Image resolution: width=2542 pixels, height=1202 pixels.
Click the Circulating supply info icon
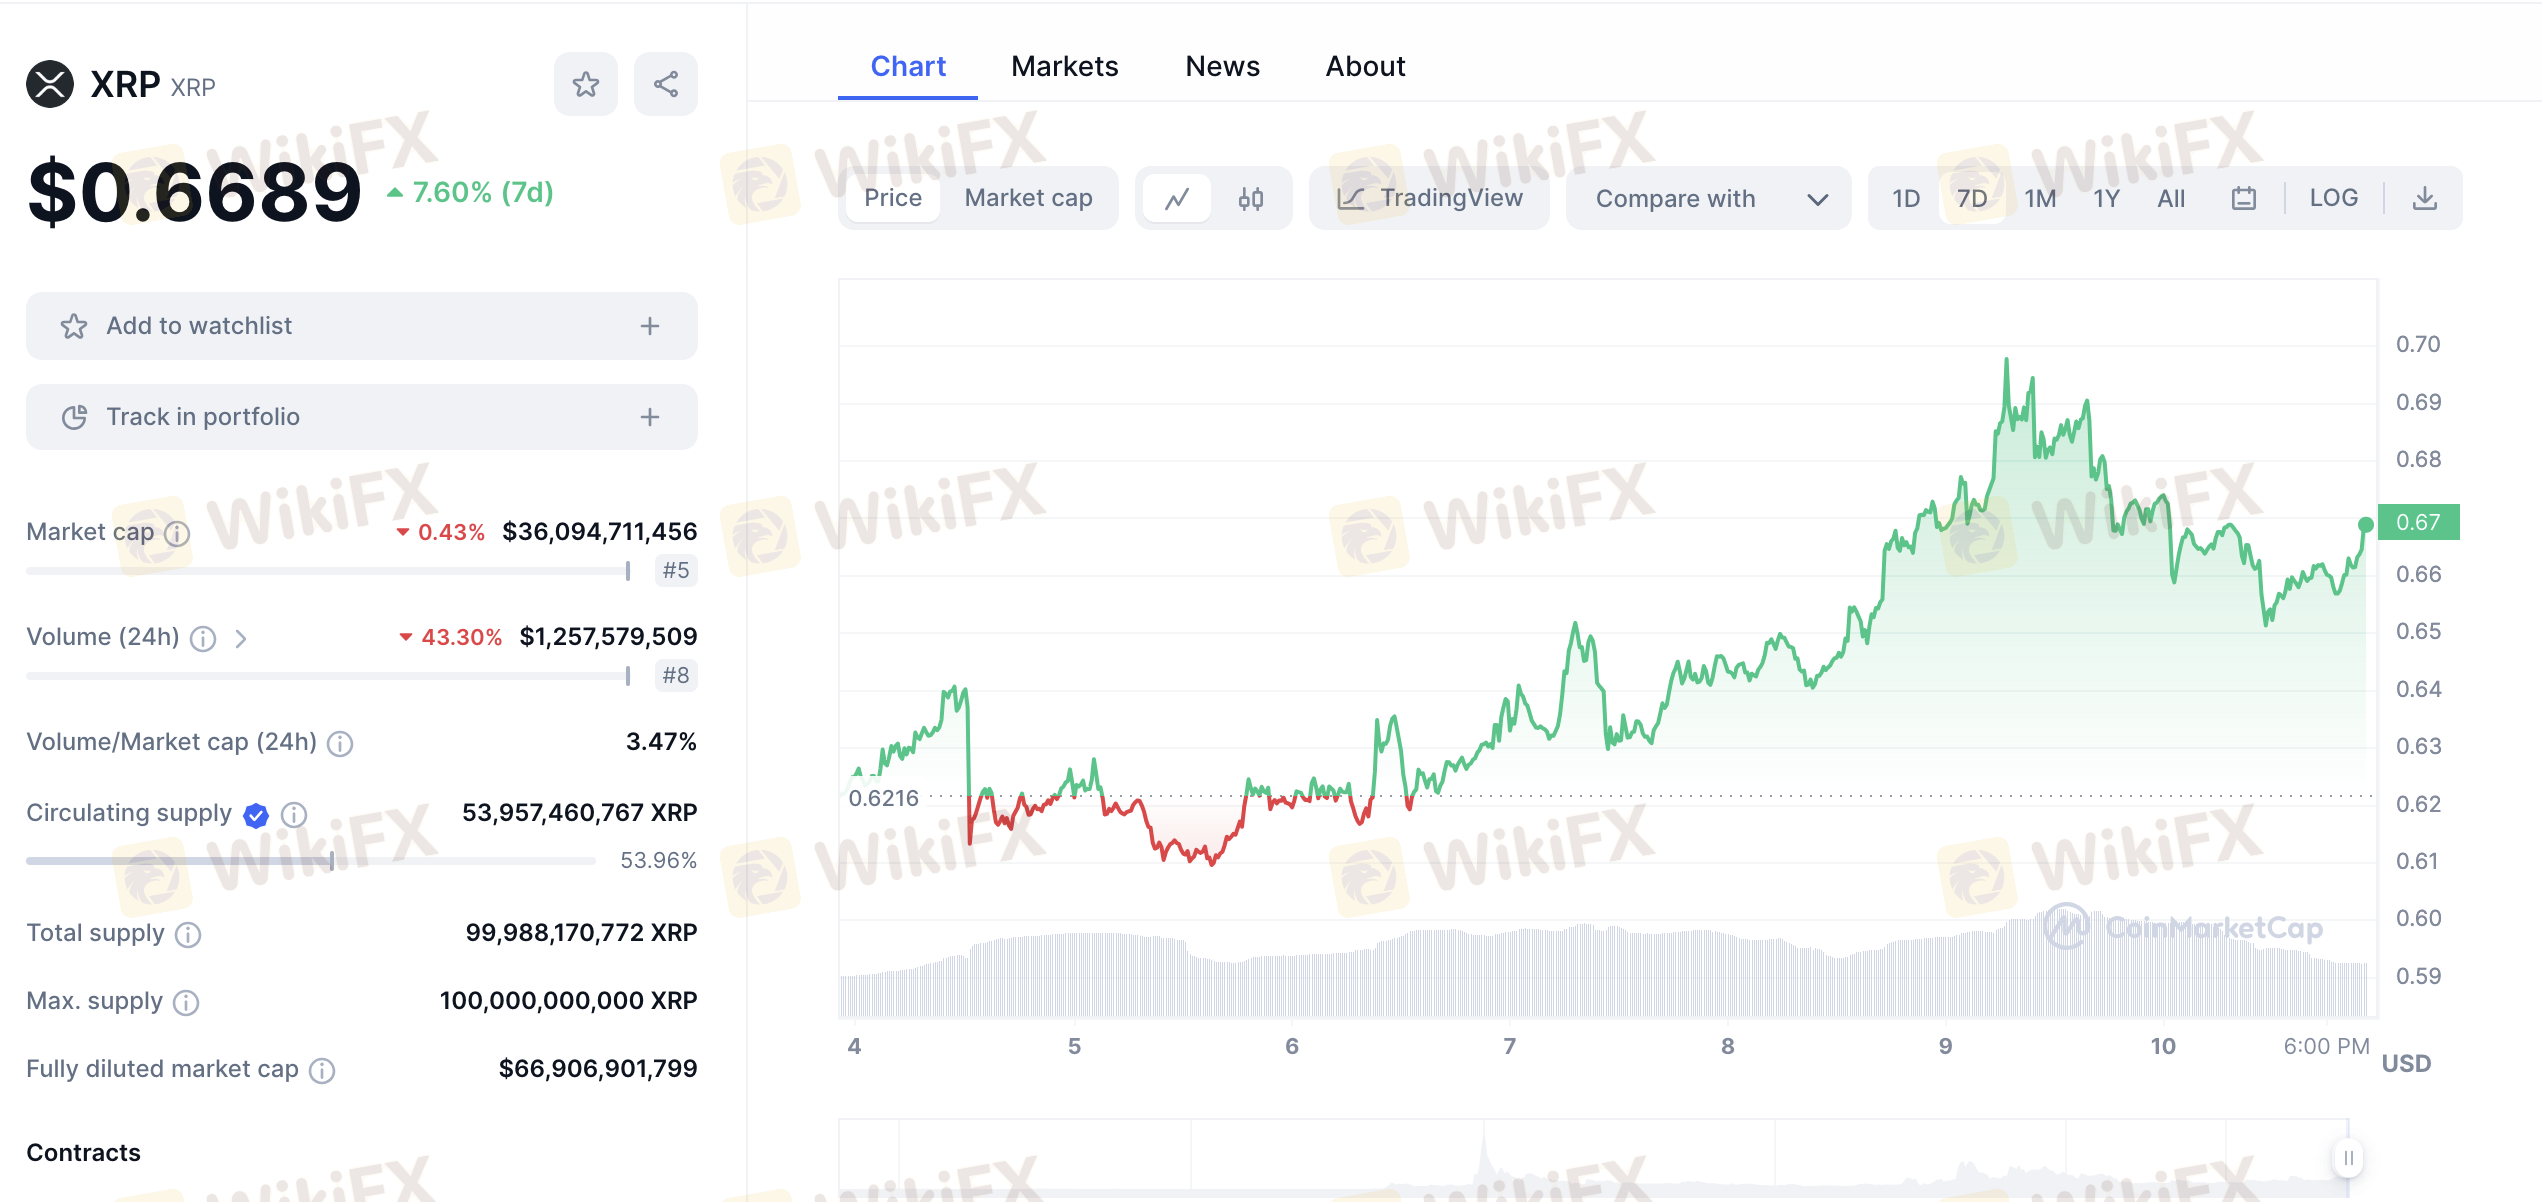pyautogui.click(x=294, y=814)
